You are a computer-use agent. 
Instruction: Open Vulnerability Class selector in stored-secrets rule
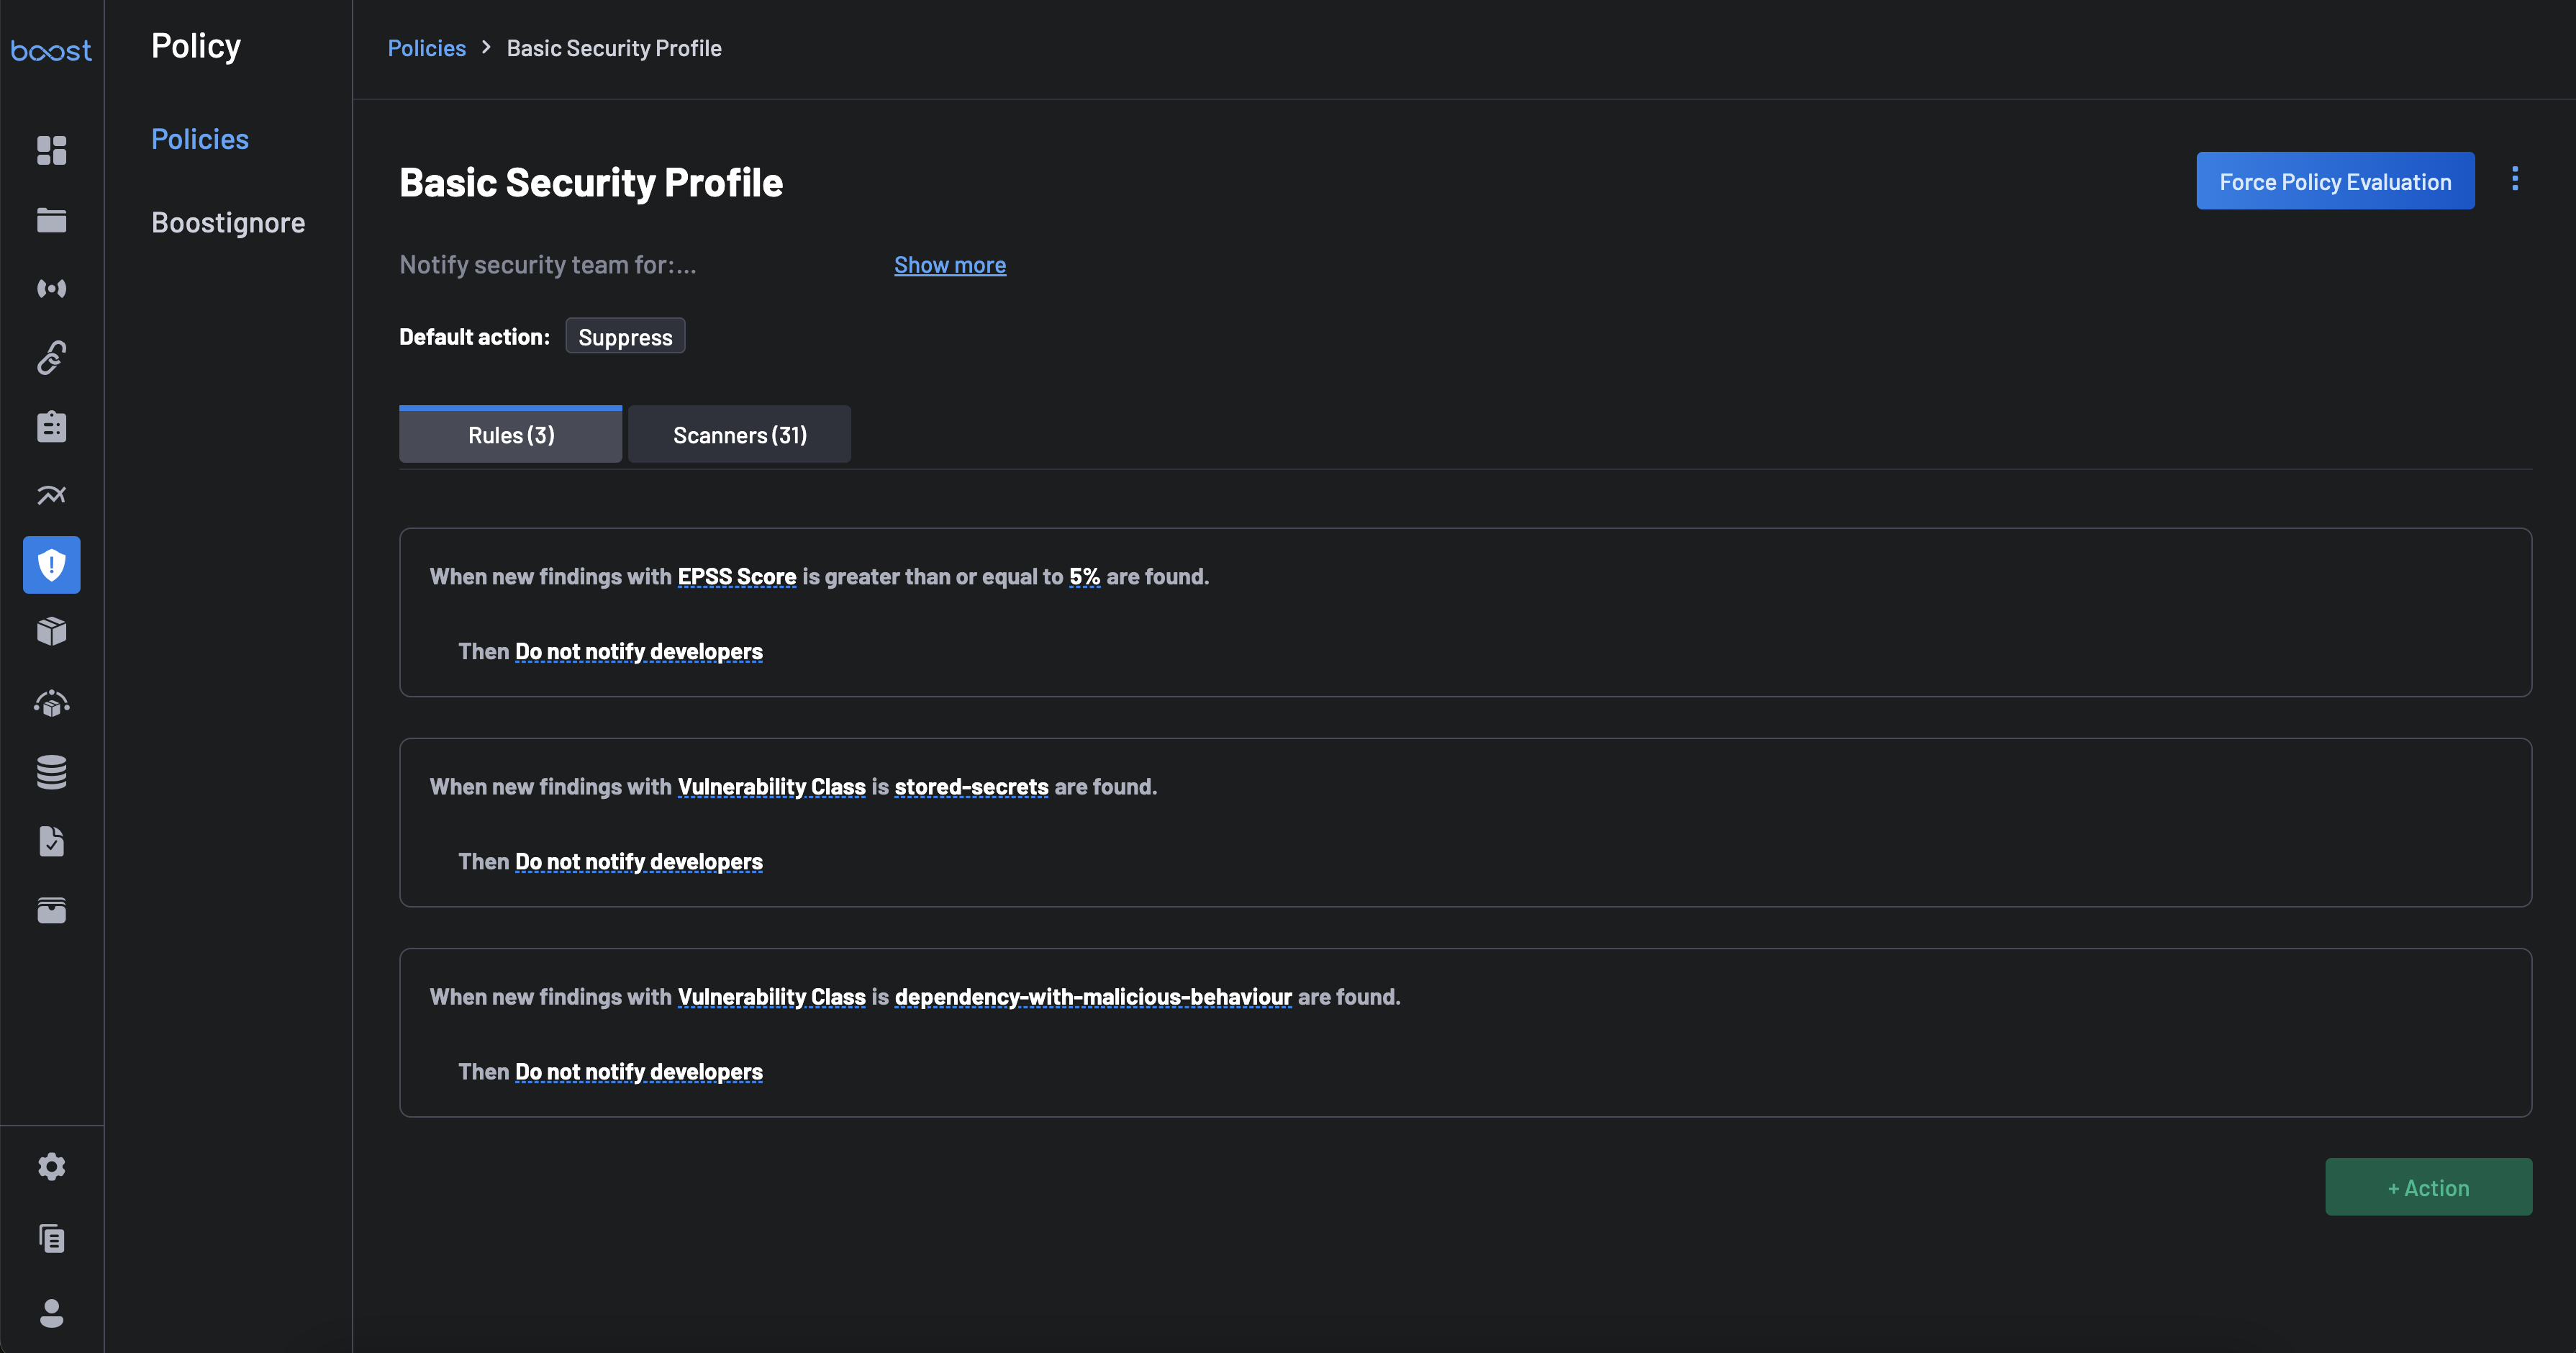(772, 787)
